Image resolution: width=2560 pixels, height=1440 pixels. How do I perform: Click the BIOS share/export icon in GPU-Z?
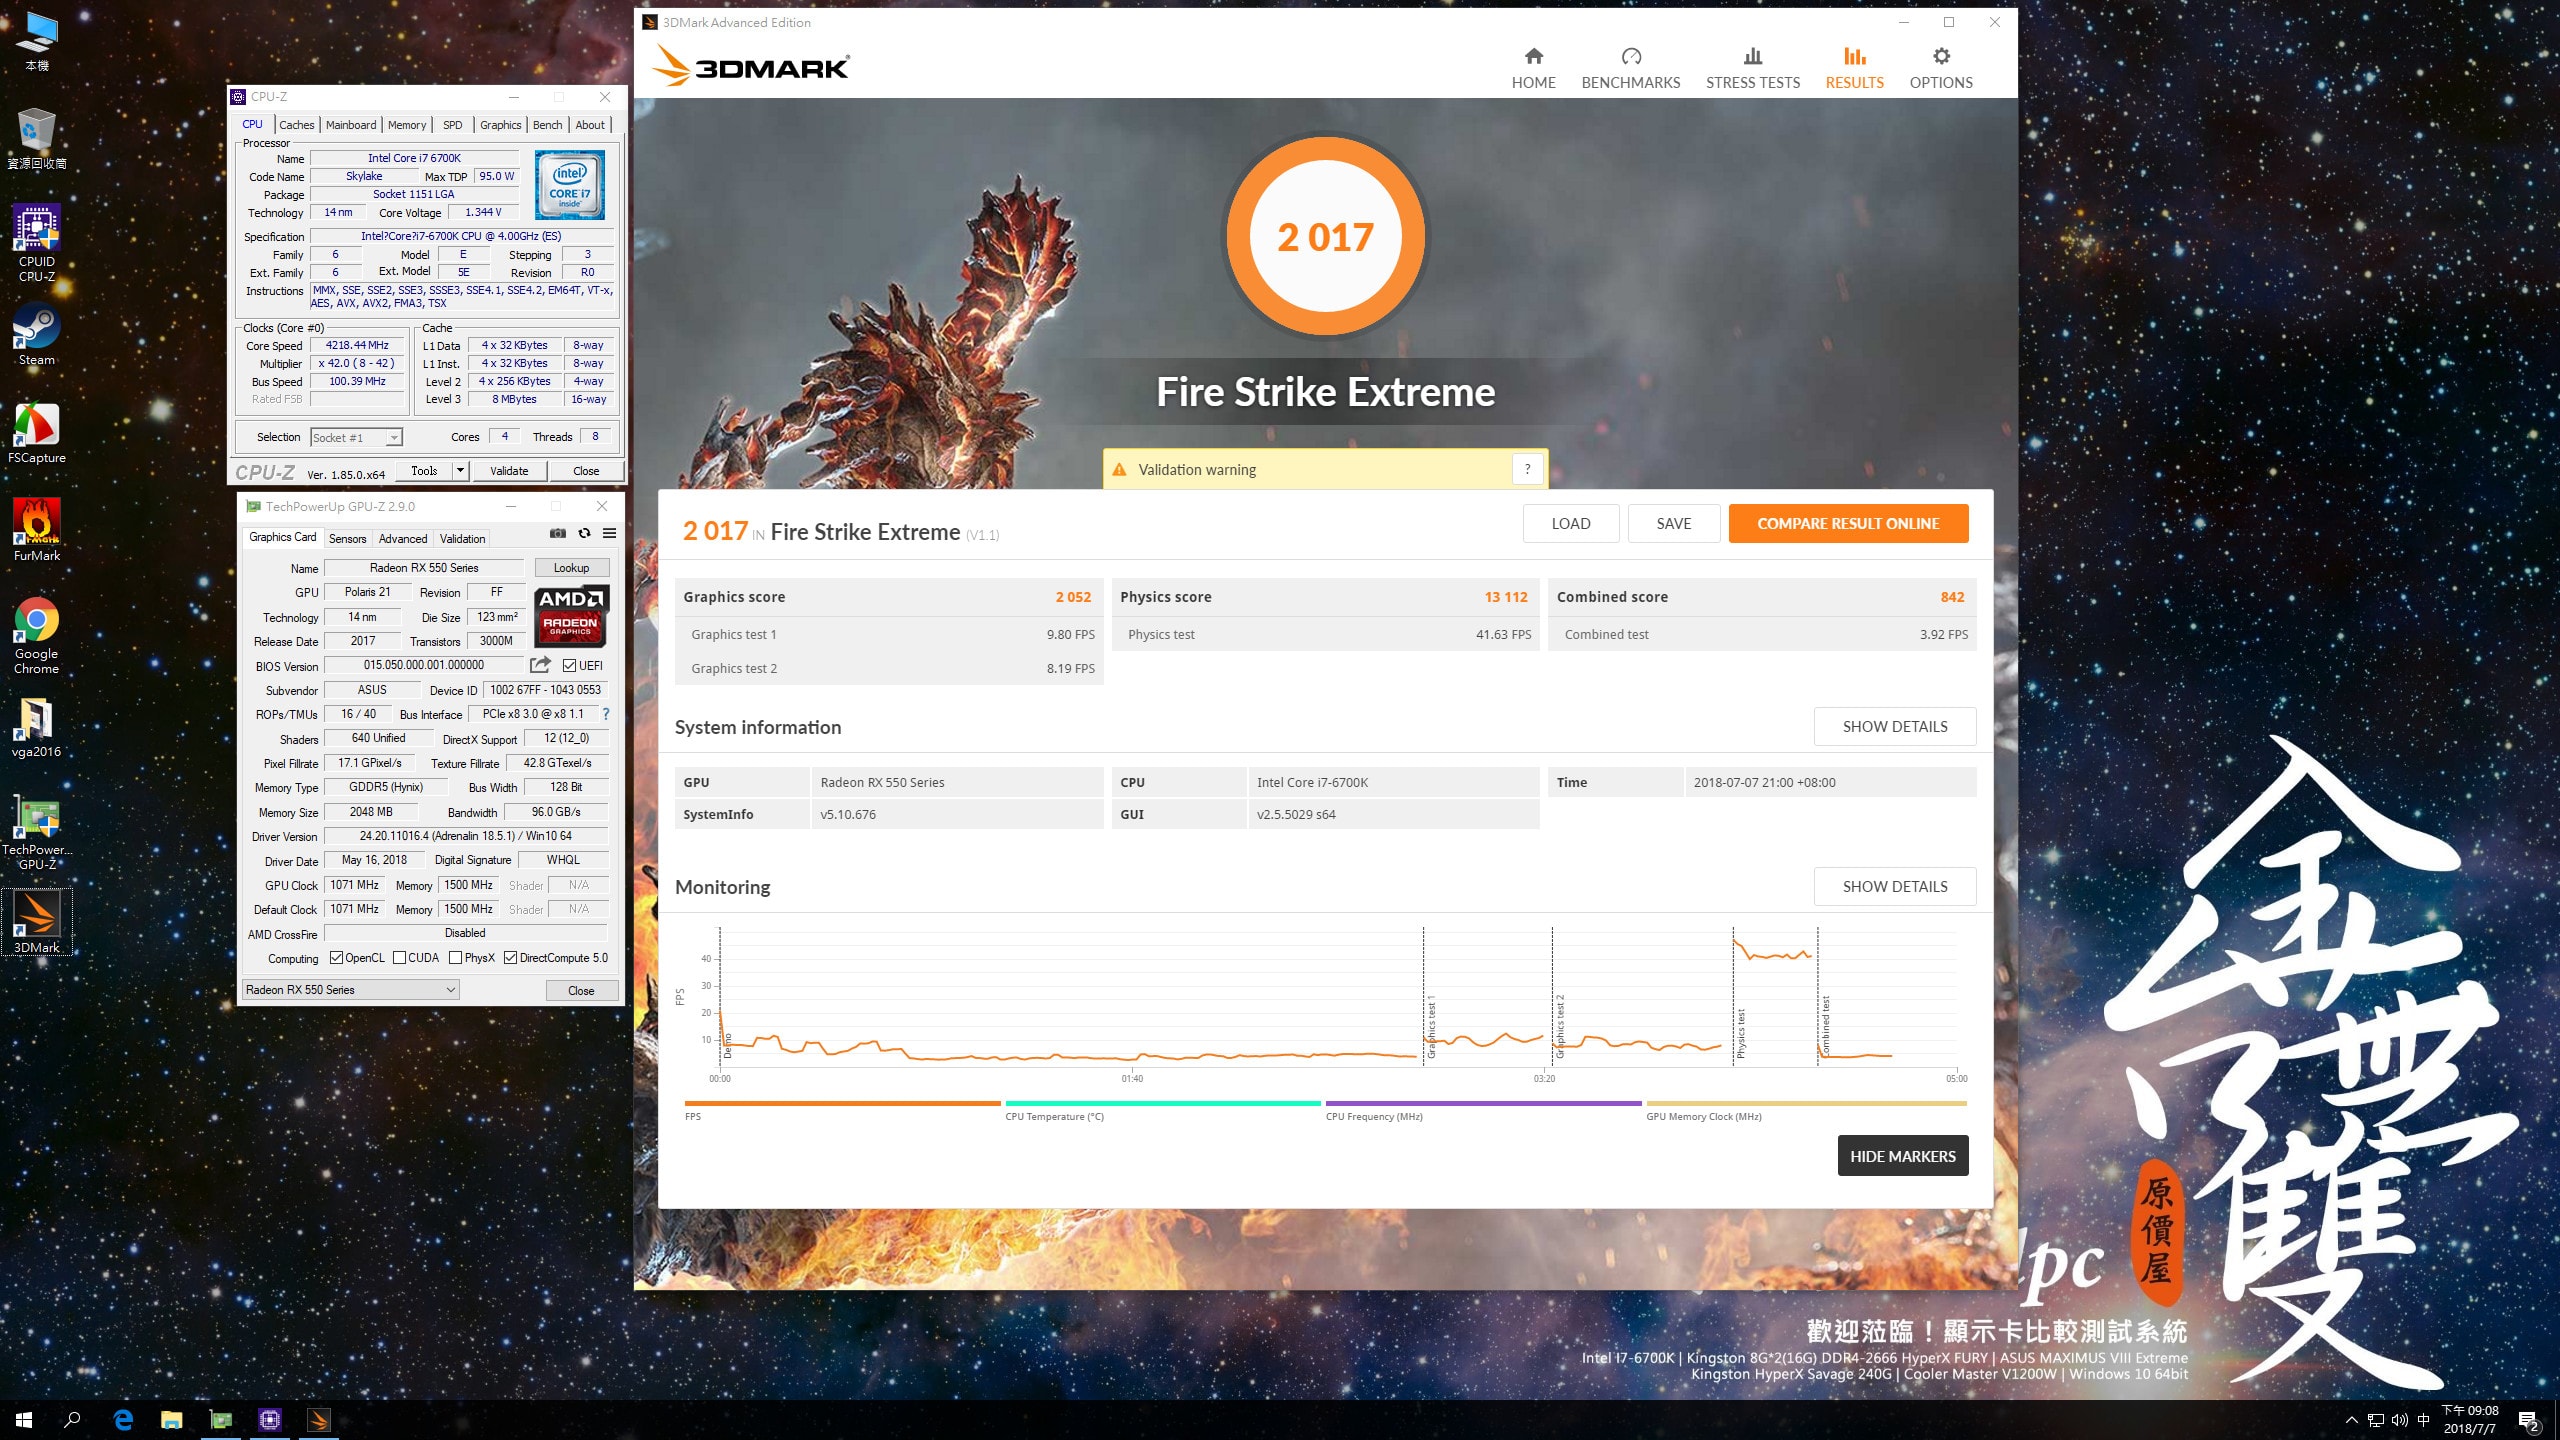tap(540, 665)
